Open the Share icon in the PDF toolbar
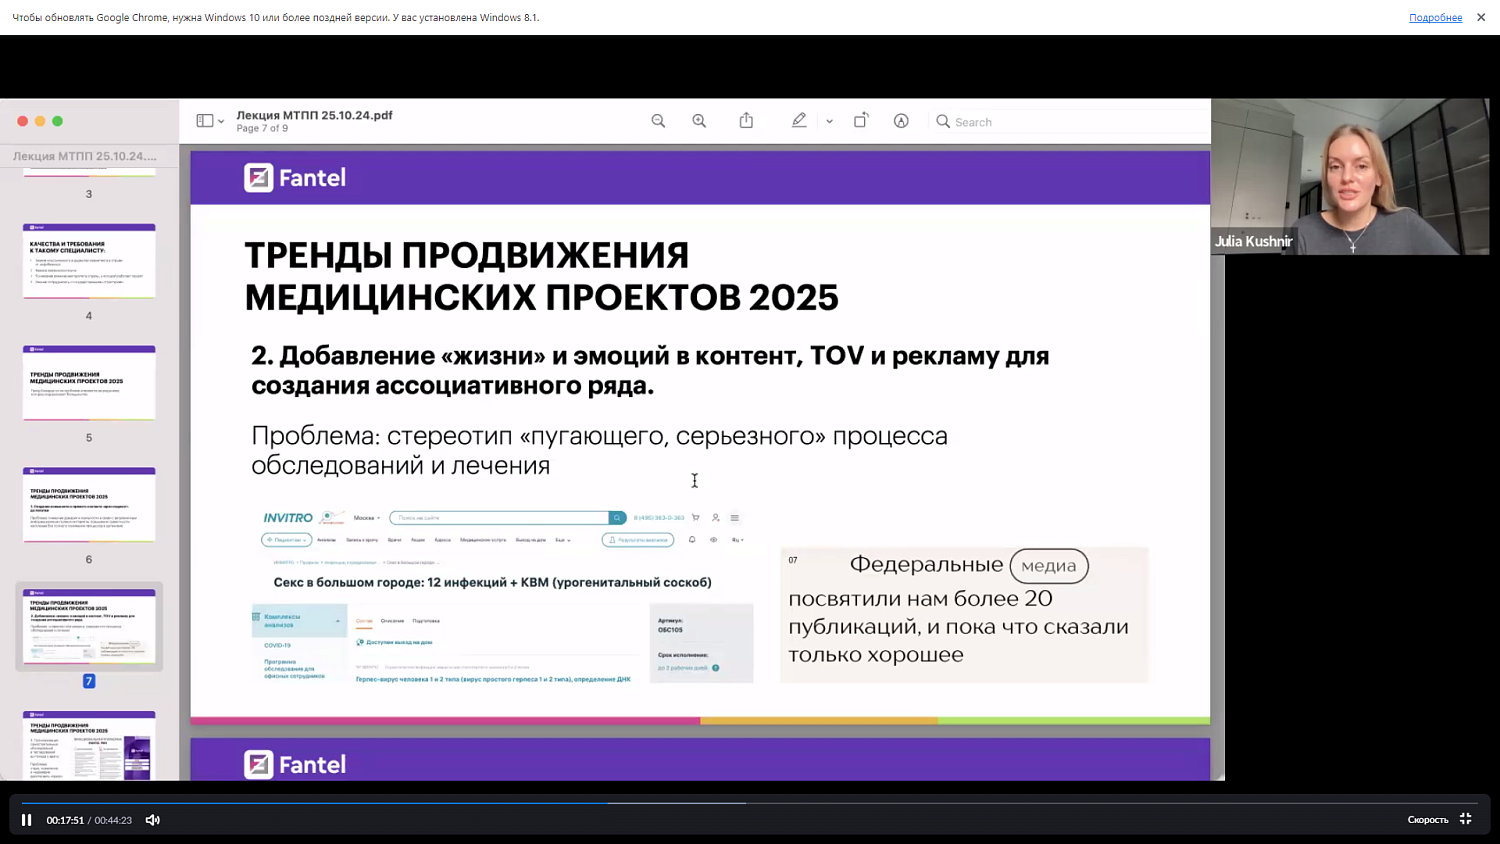Viewport: 1500px width, 844px height. [746, 120]
